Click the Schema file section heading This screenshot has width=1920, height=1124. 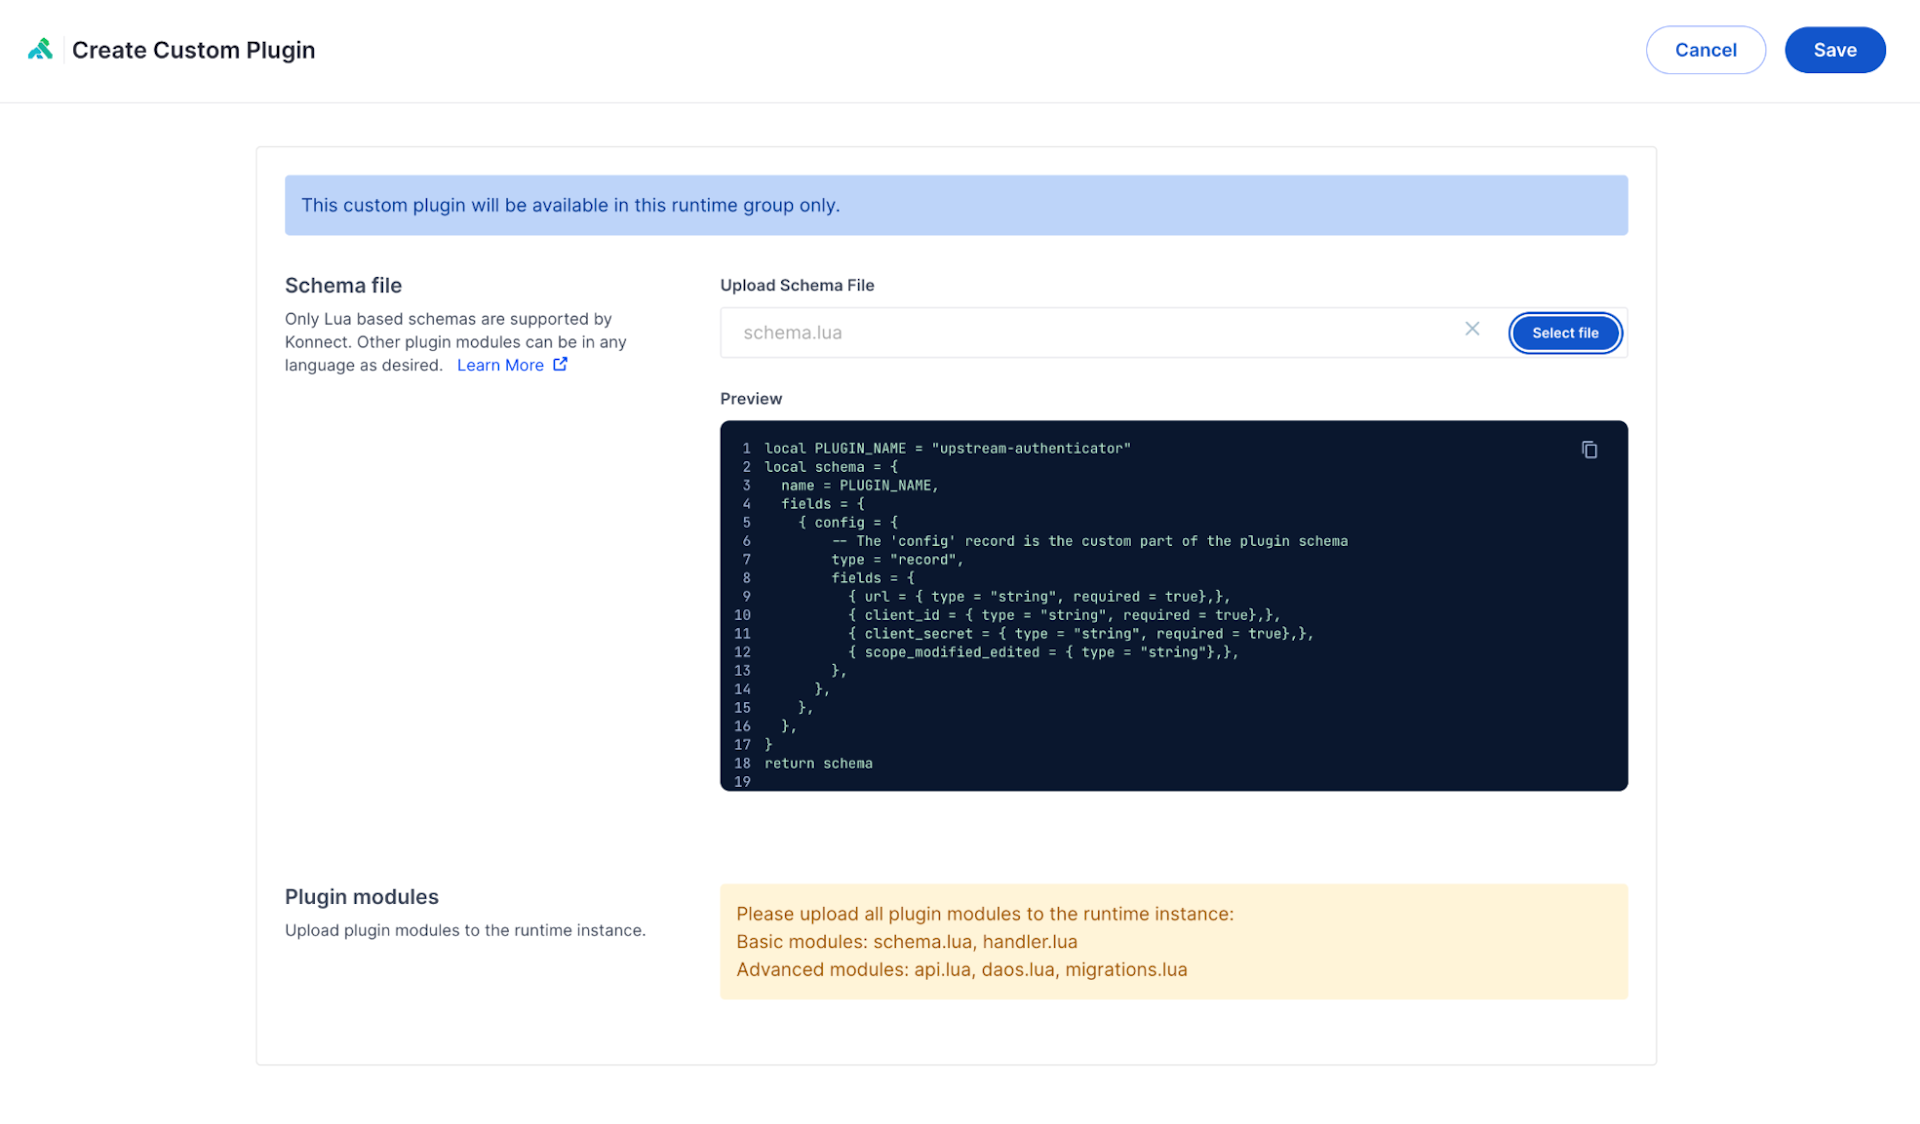(343, 286)
